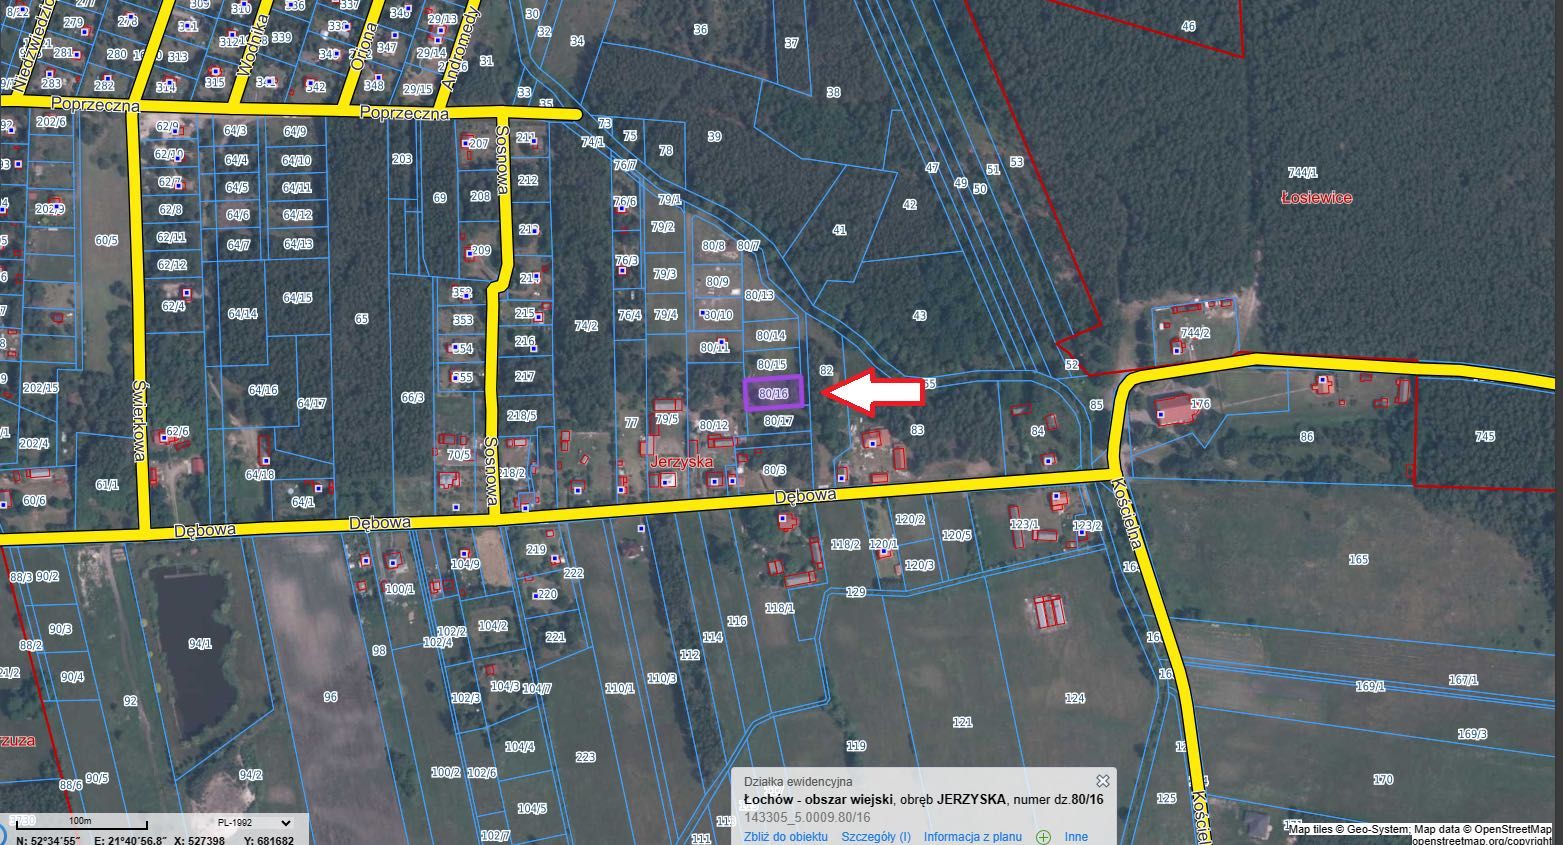Click parcel label 96

330,696
